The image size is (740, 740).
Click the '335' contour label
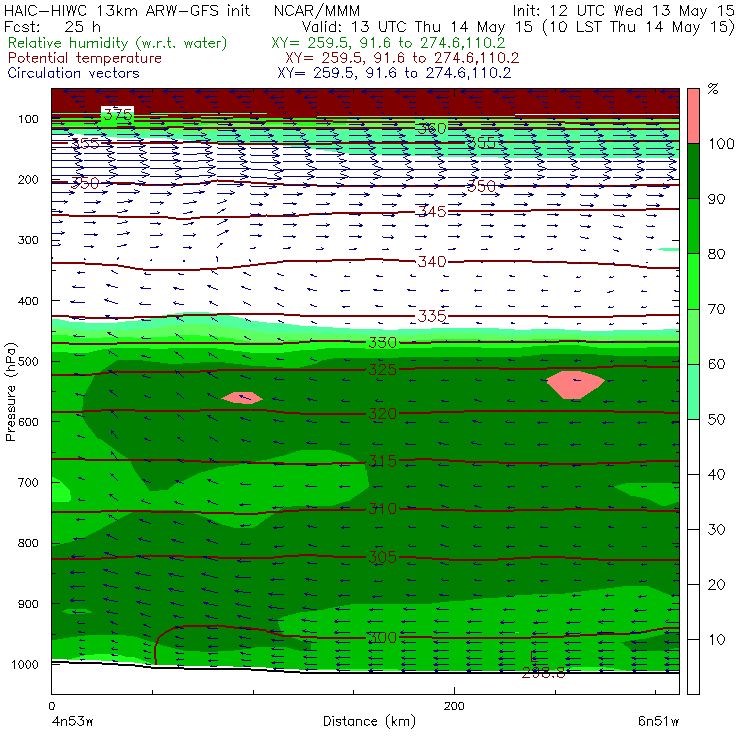pos(432,316)
